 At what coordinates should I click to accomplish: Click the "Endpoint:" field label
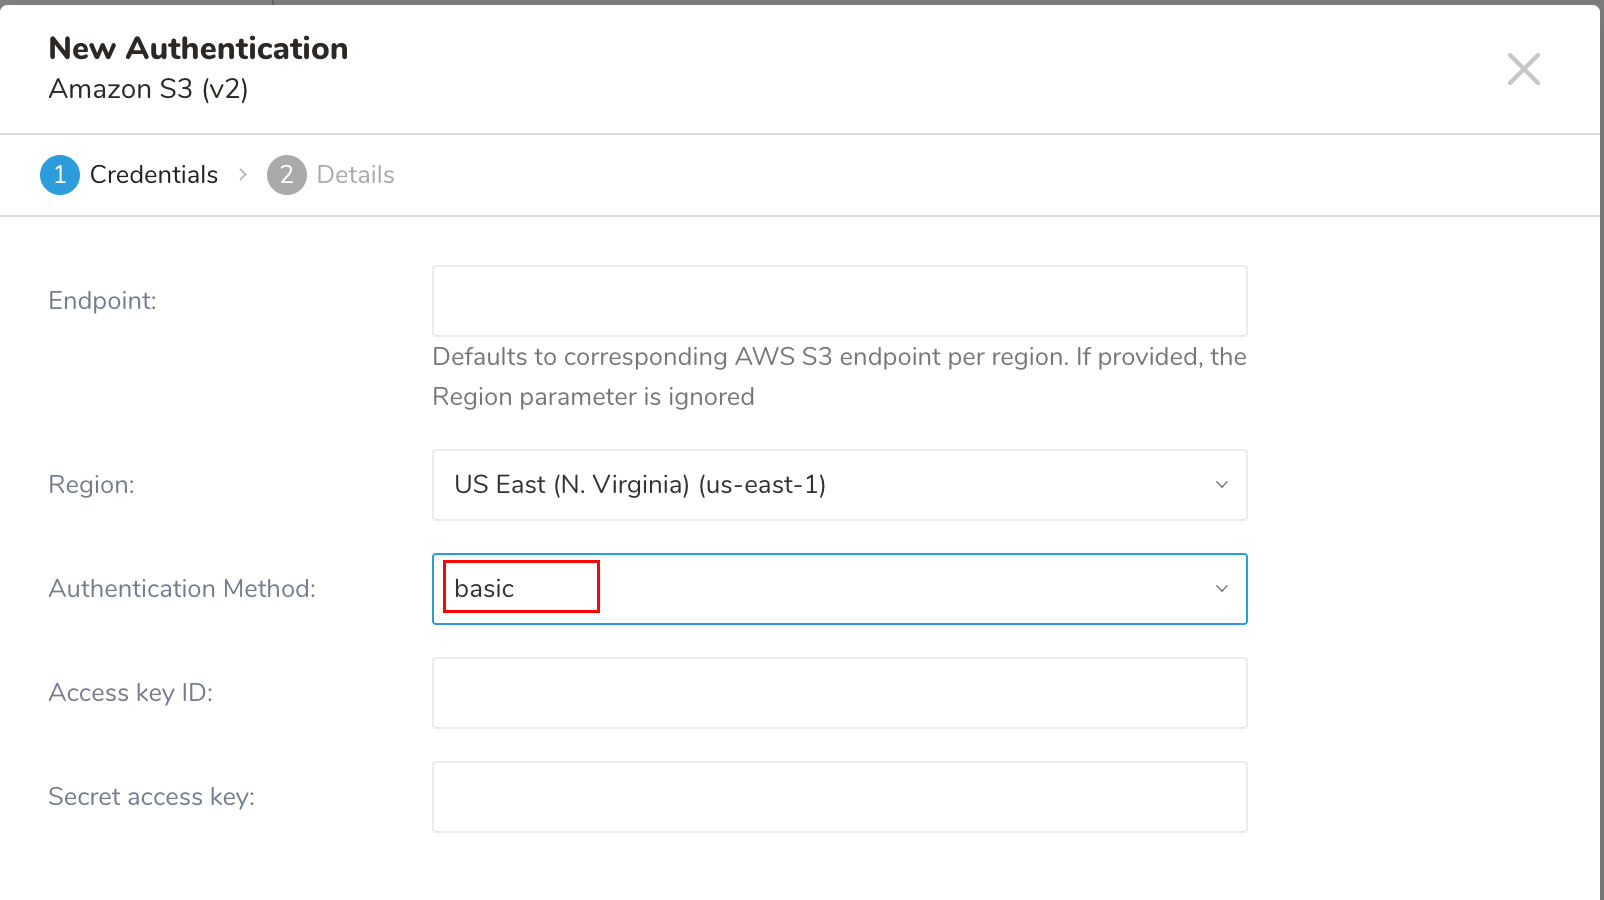[103, 301]
